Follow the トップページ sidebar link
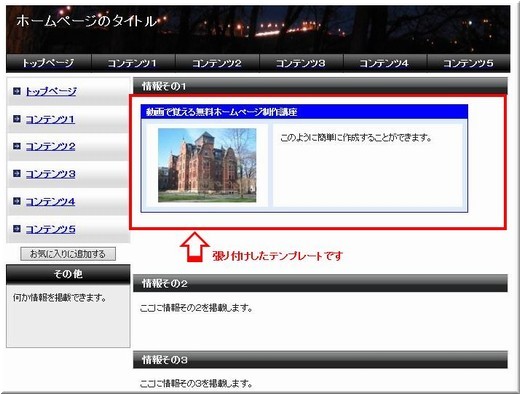 51,91
